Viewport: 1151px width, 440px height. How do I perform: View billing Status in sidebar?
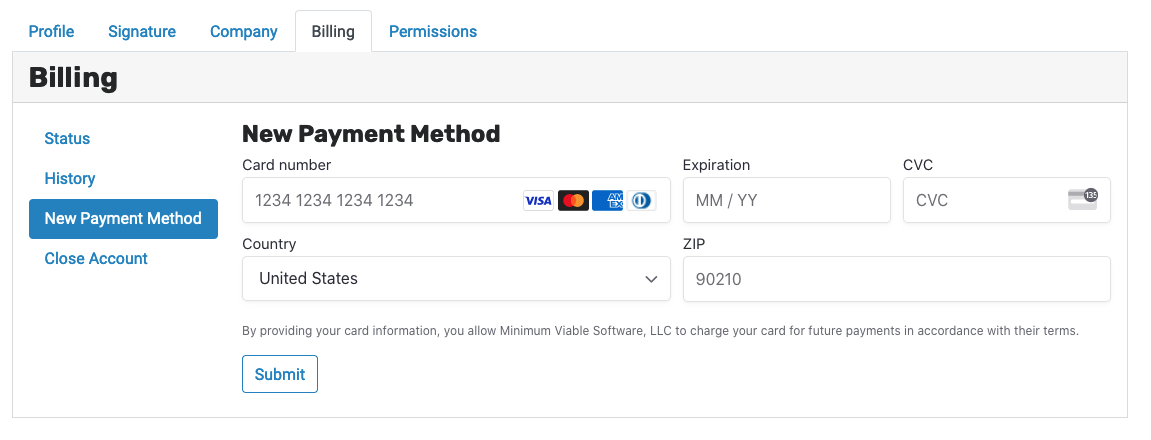[68, 139]
